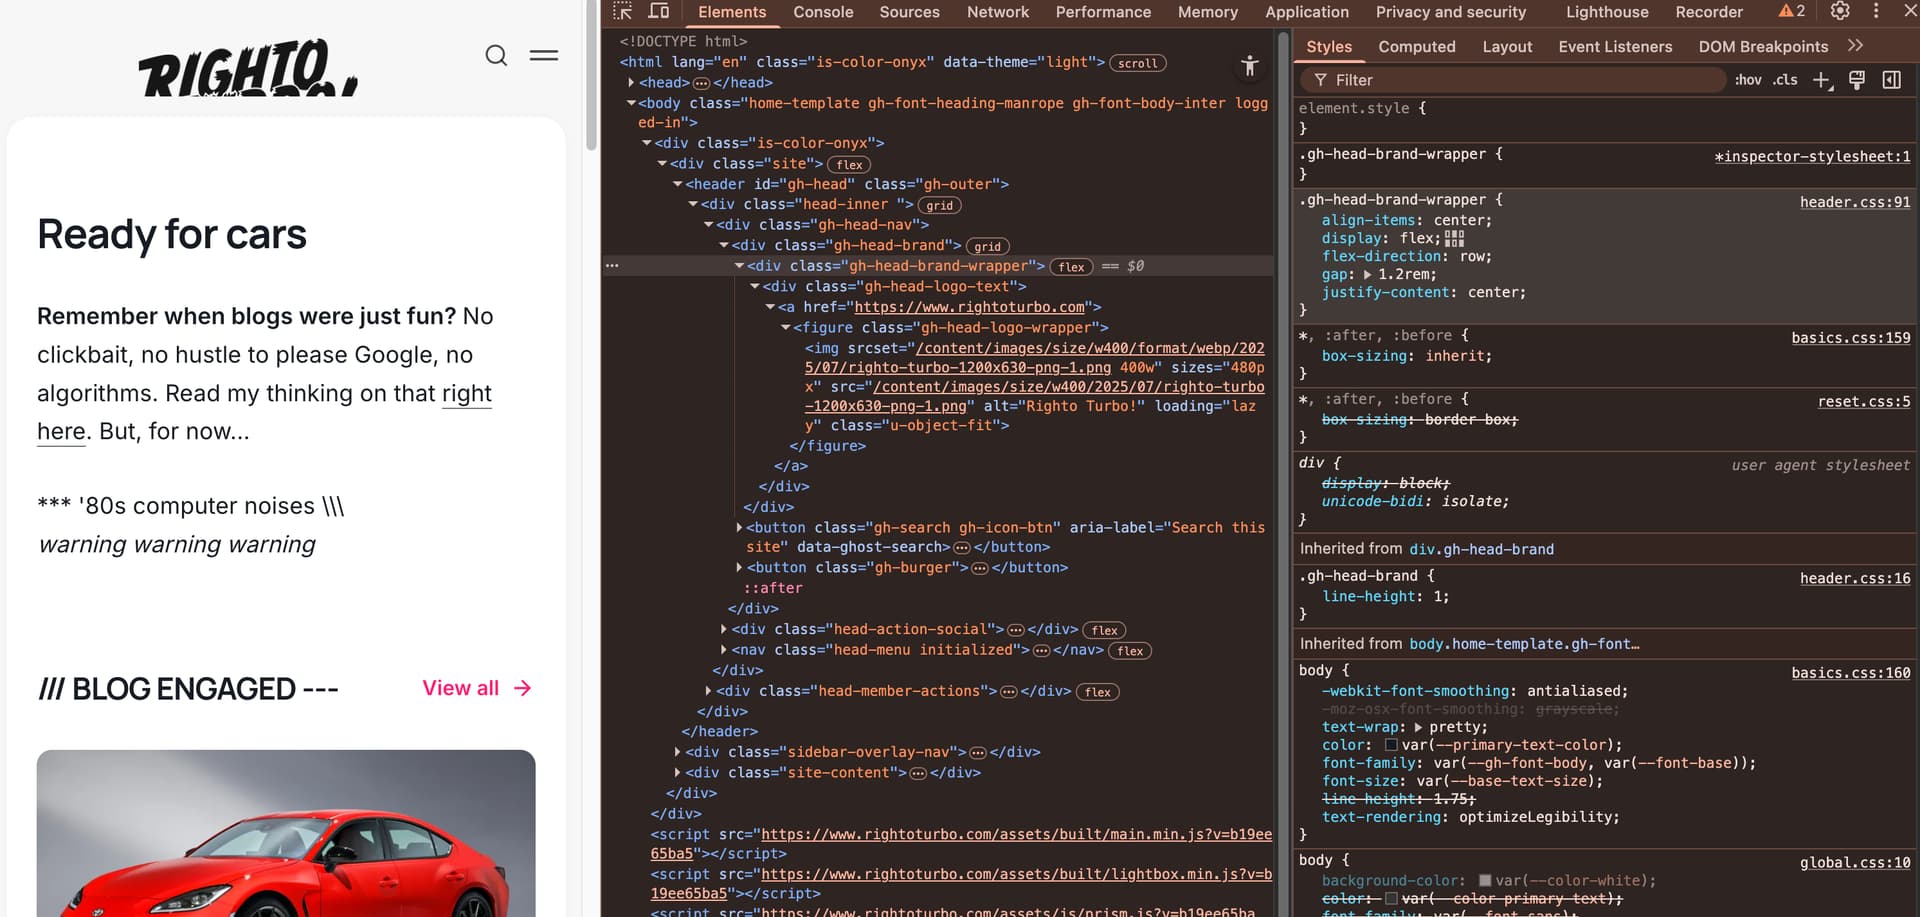
Task: Click the flex badge on gh-head-brand-wrapper
Action: (1072, 267)
